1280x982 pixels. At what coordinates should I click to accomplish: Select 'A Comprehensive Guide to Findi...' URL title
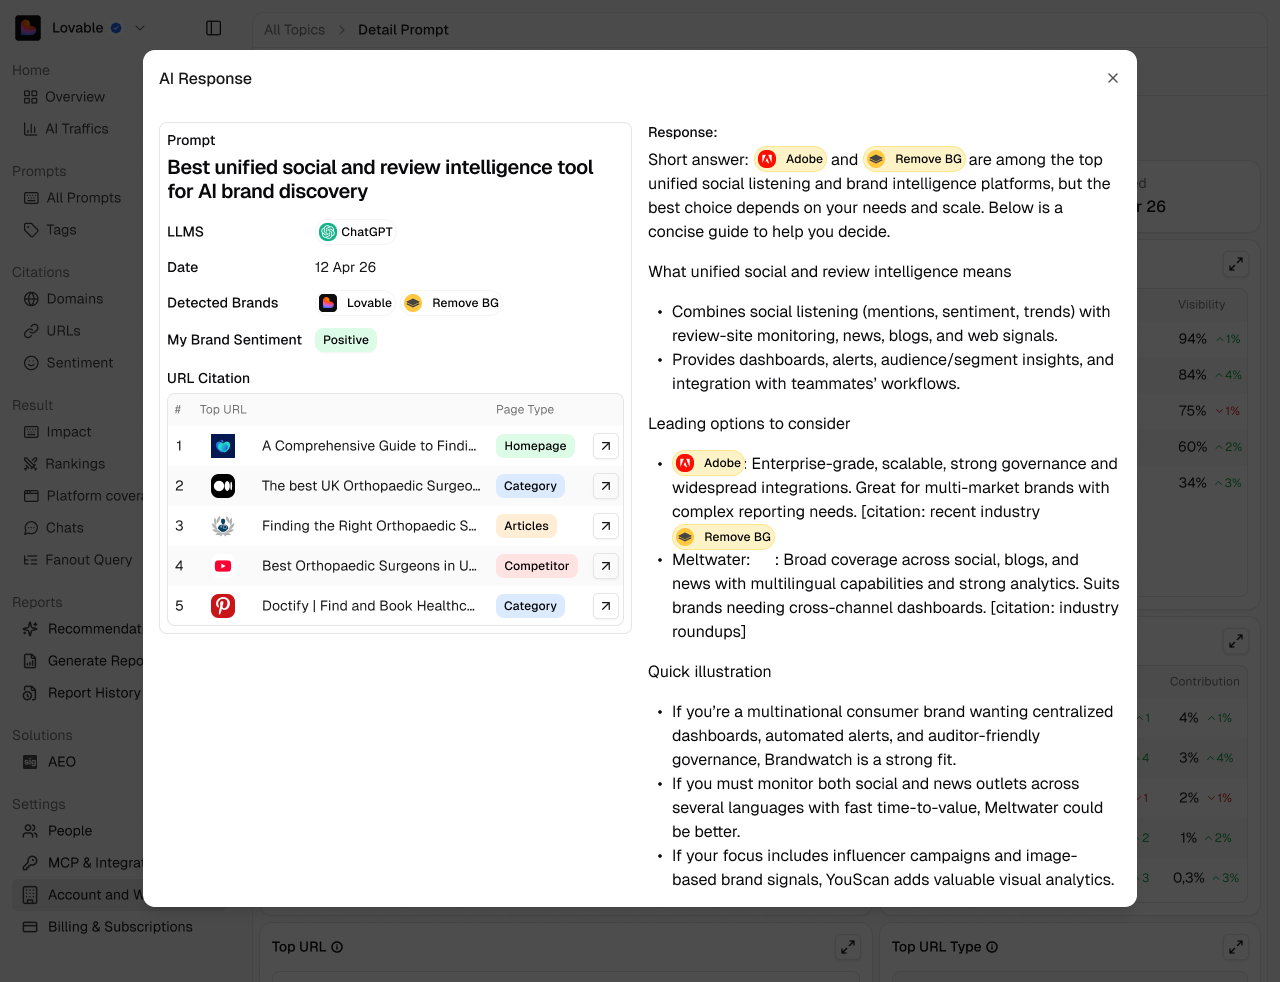pos(369,446)
